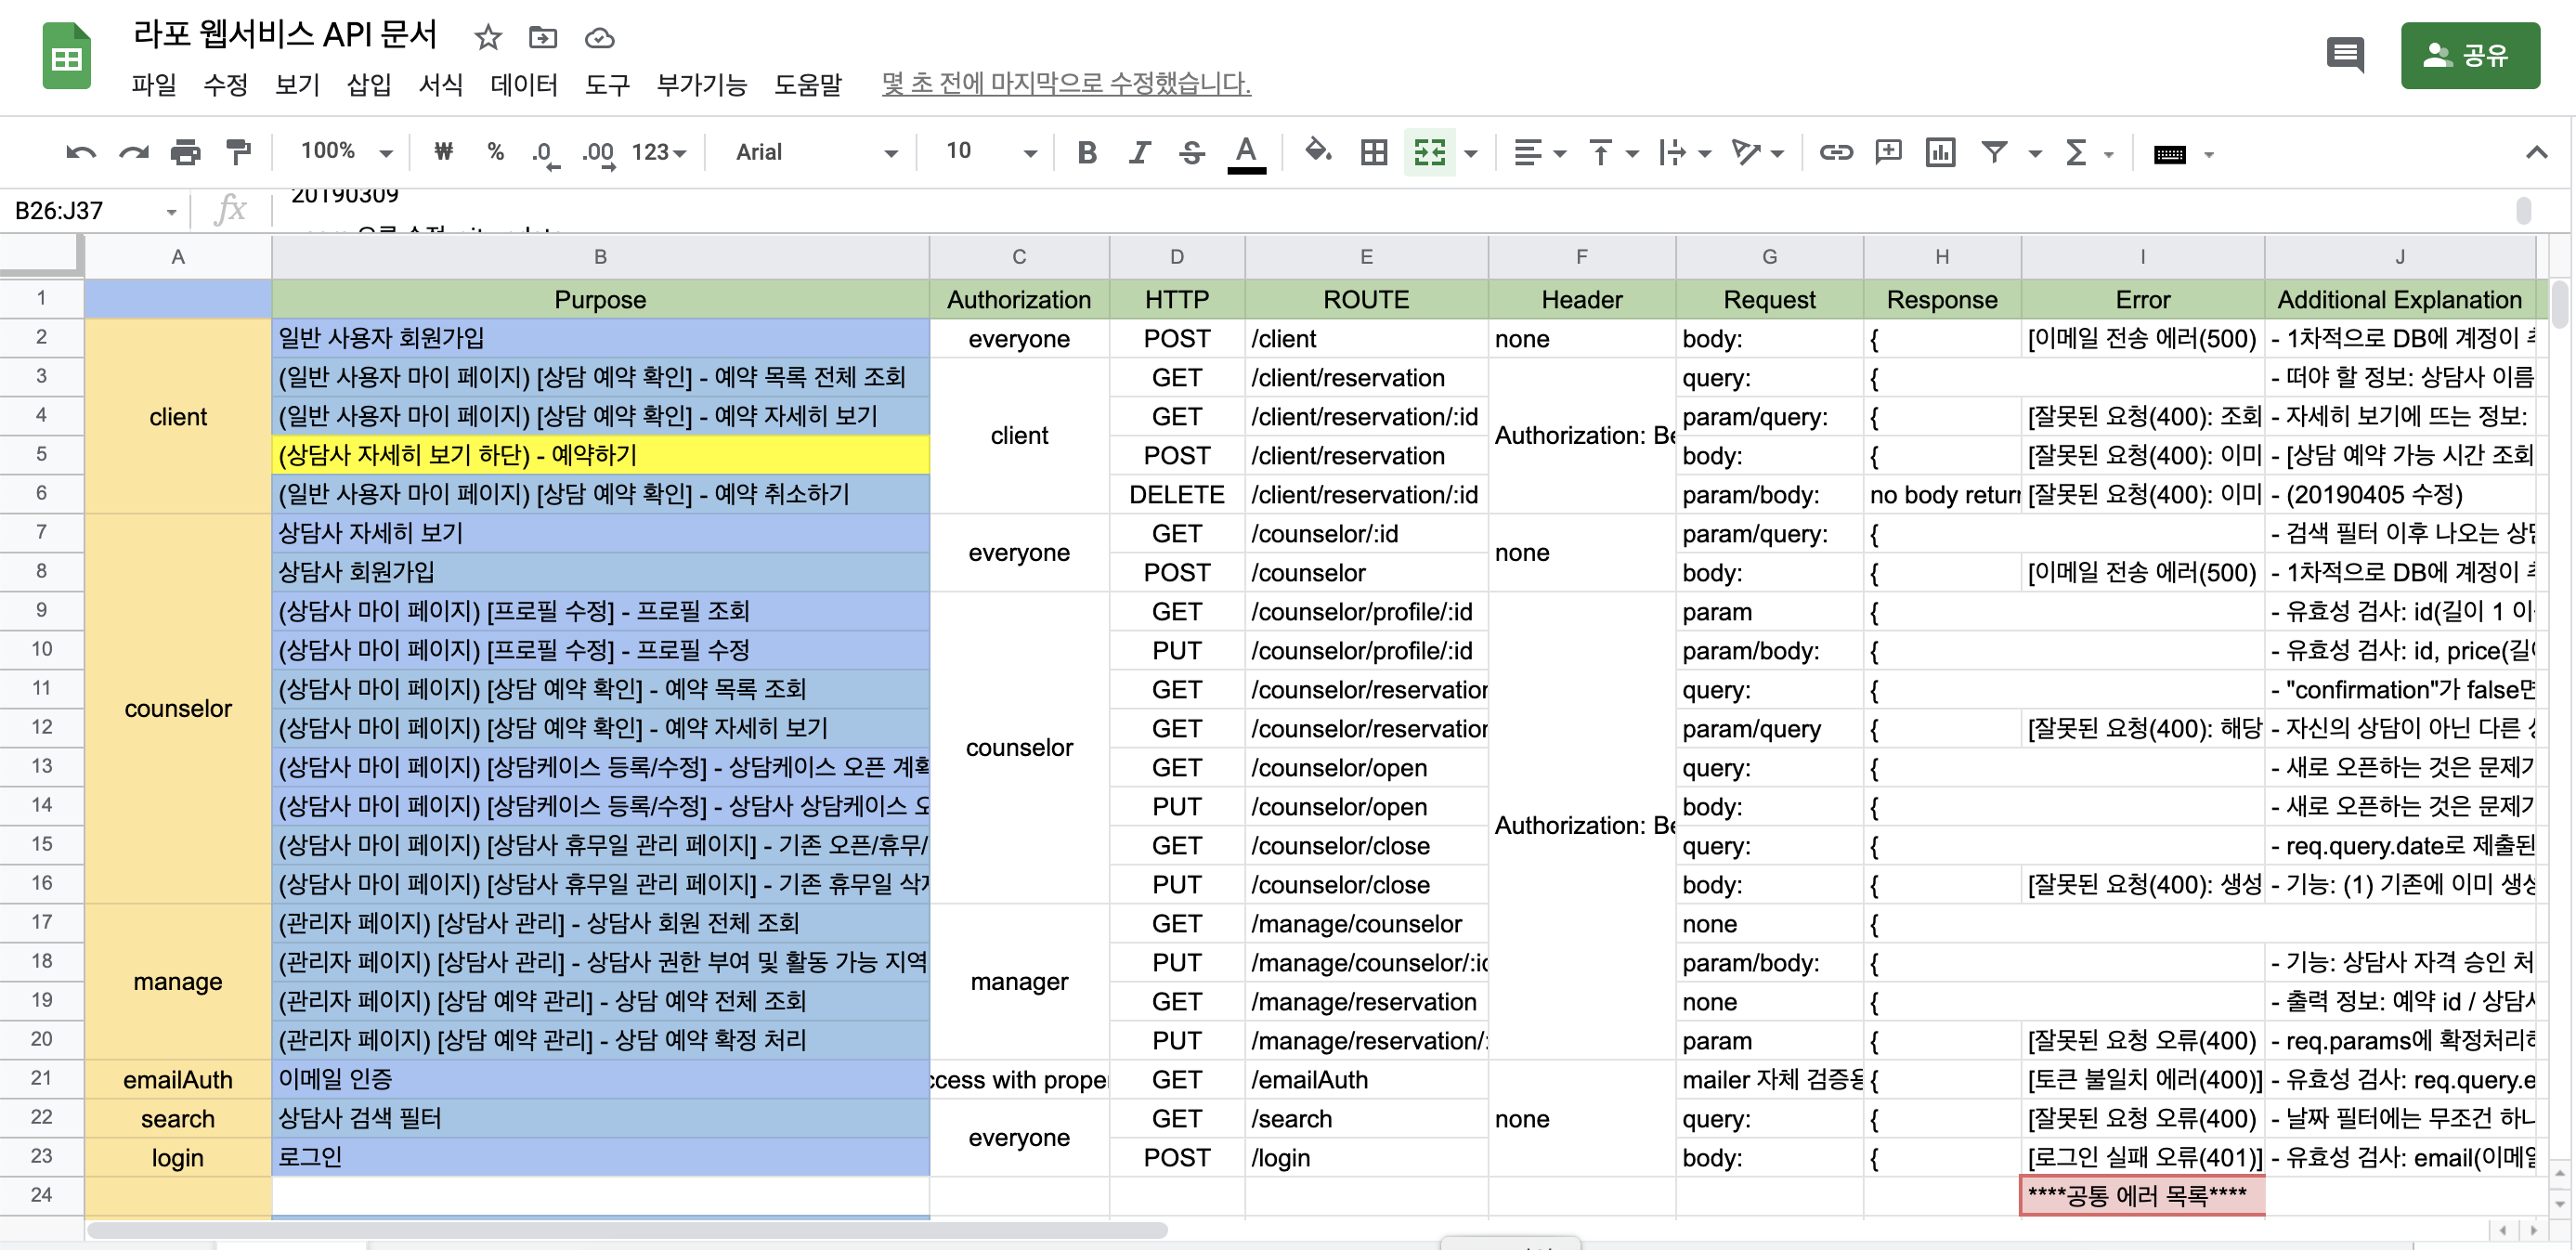The height and width of the screenshot is (1250, 2576).
Task: Toggle strikethrough formatting
Action: [1191, 152]
